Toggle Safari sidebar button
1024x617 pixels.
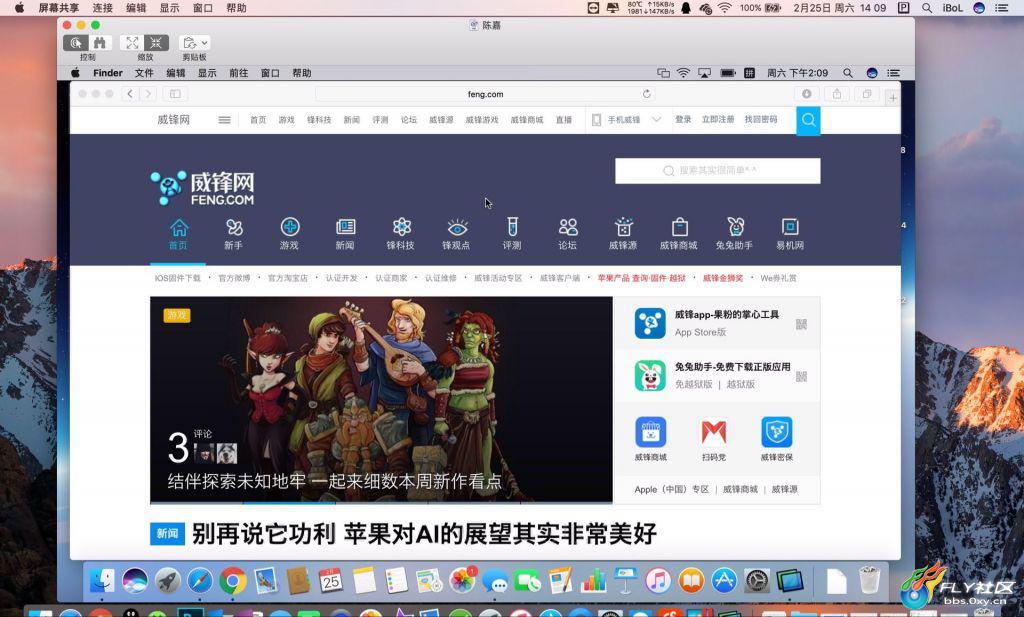click(x=175, y=94)
